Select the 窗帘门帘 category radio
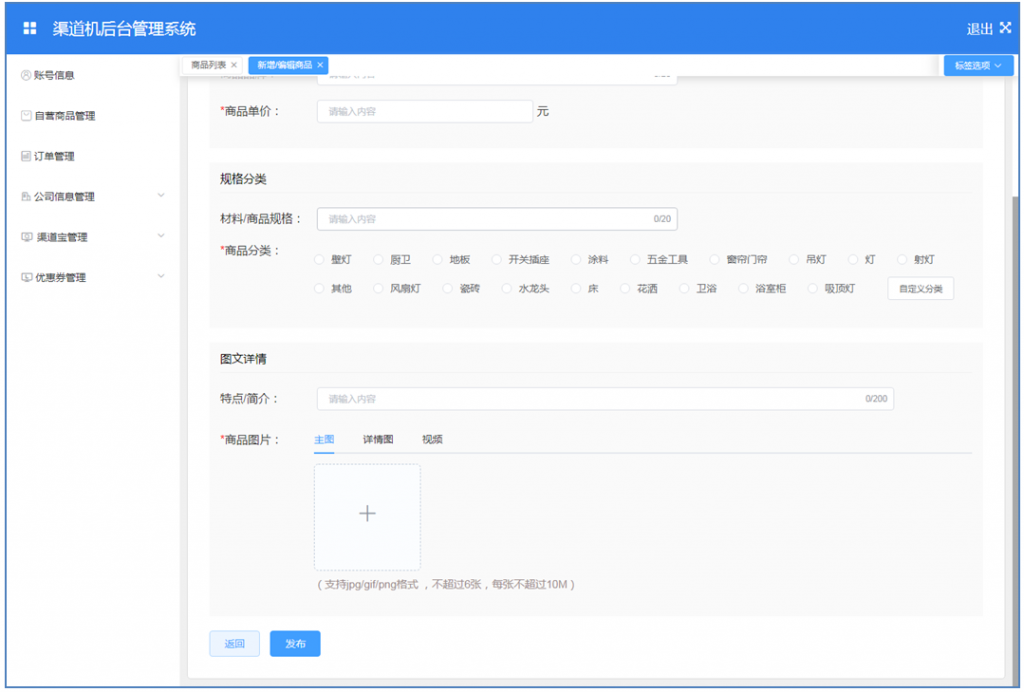 pos(714,260)
